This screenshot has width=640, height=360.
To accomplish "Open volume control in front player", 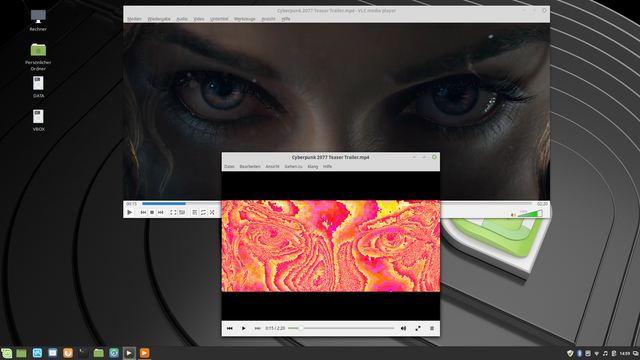I will (403, 328).
